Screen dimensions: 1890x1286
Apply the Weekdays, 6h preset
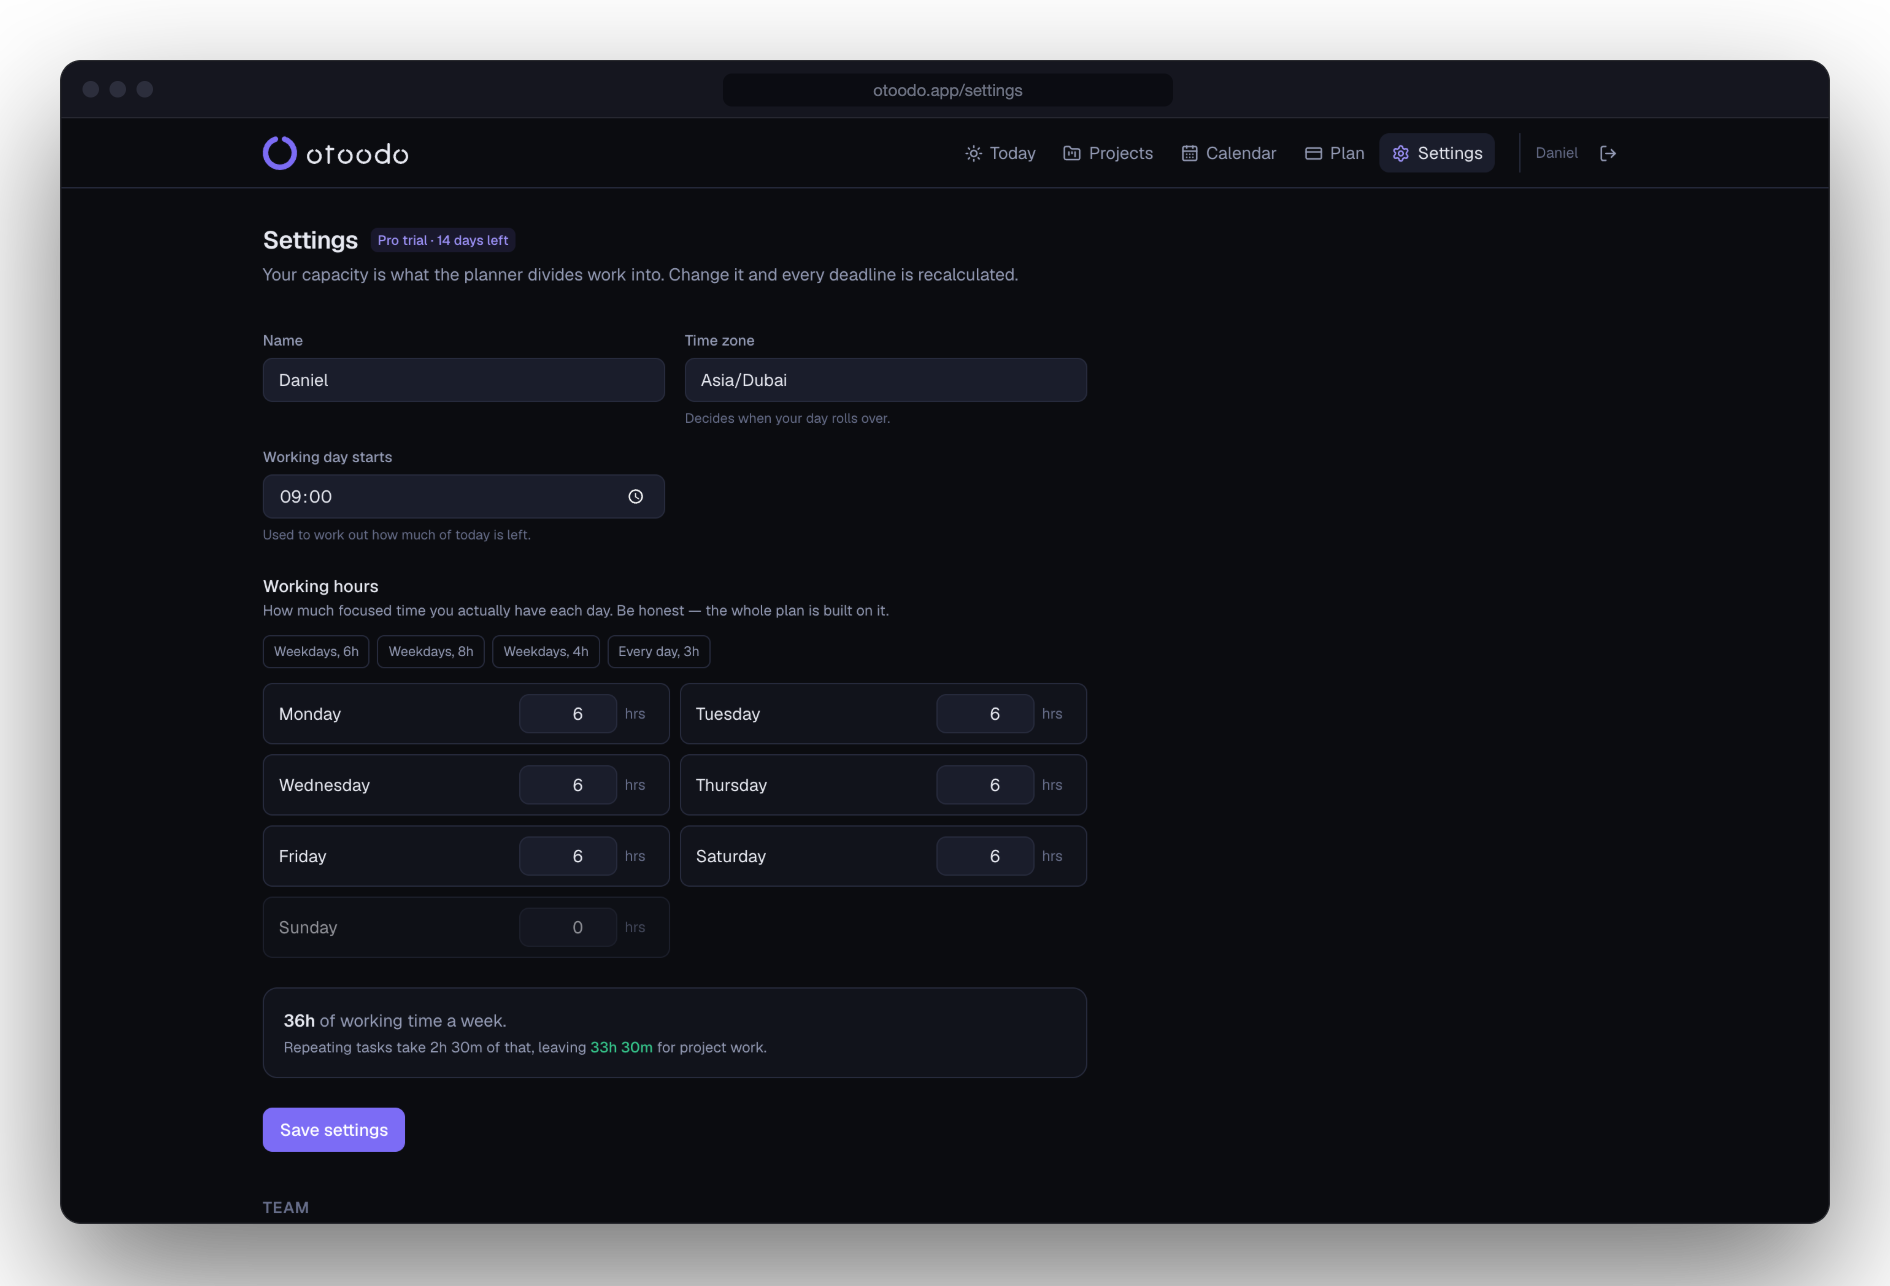(x=316, y=651)
